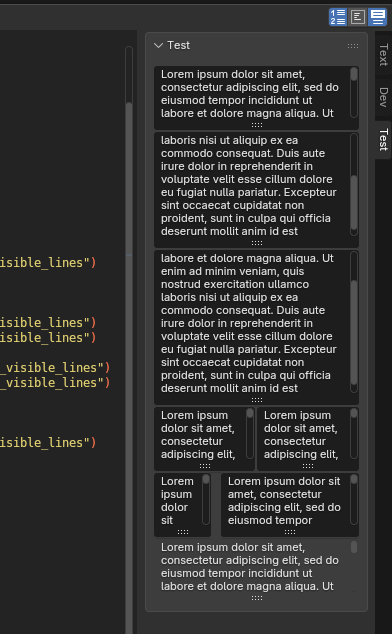
Task: Click resize grip under 'enim ad minim' box
Action: click(256, 400)
